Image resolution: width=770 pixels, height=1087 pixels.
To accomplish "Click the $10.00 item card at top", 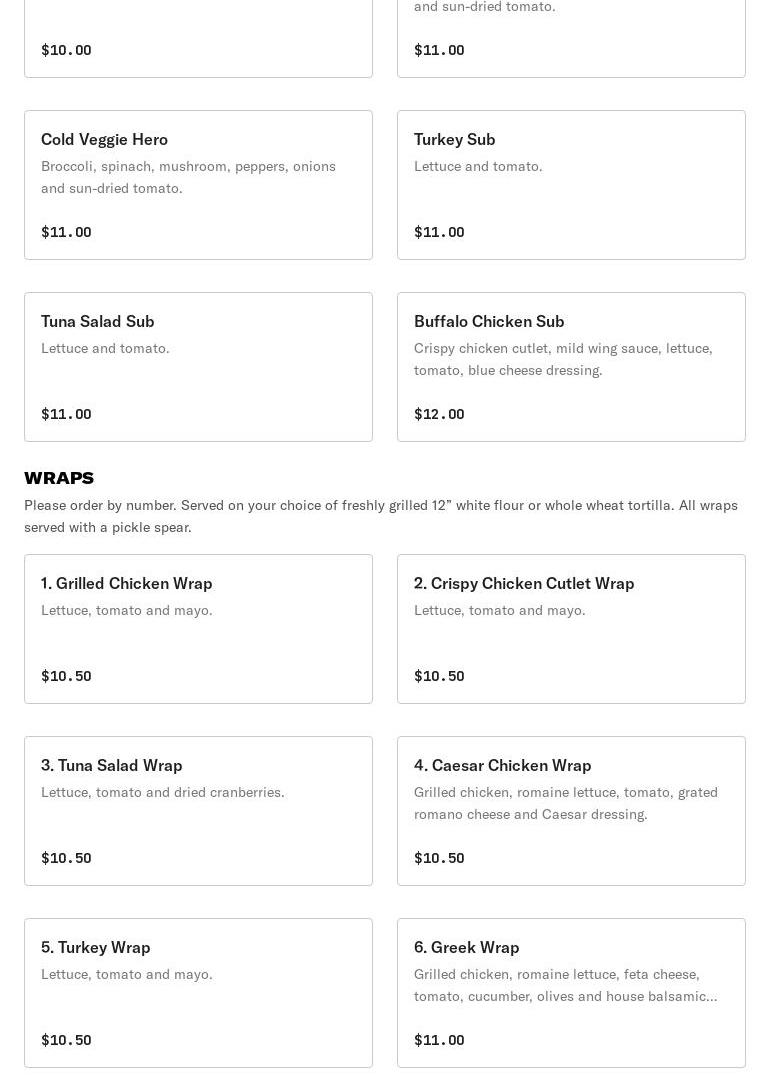I will point(198,40).
